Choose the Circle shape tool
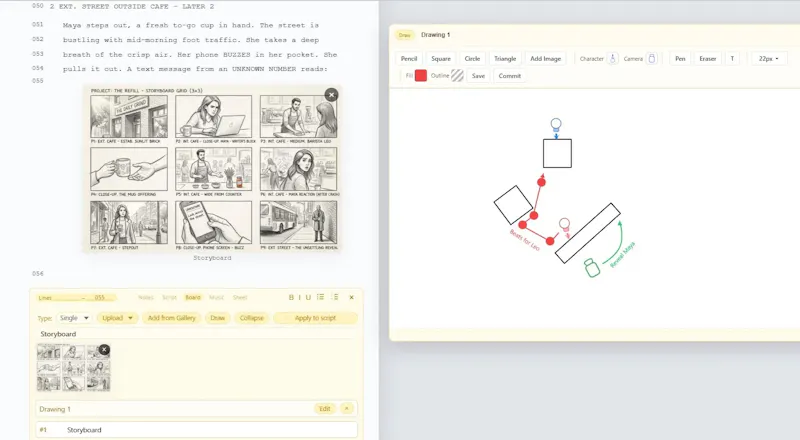 pos(472,59)
